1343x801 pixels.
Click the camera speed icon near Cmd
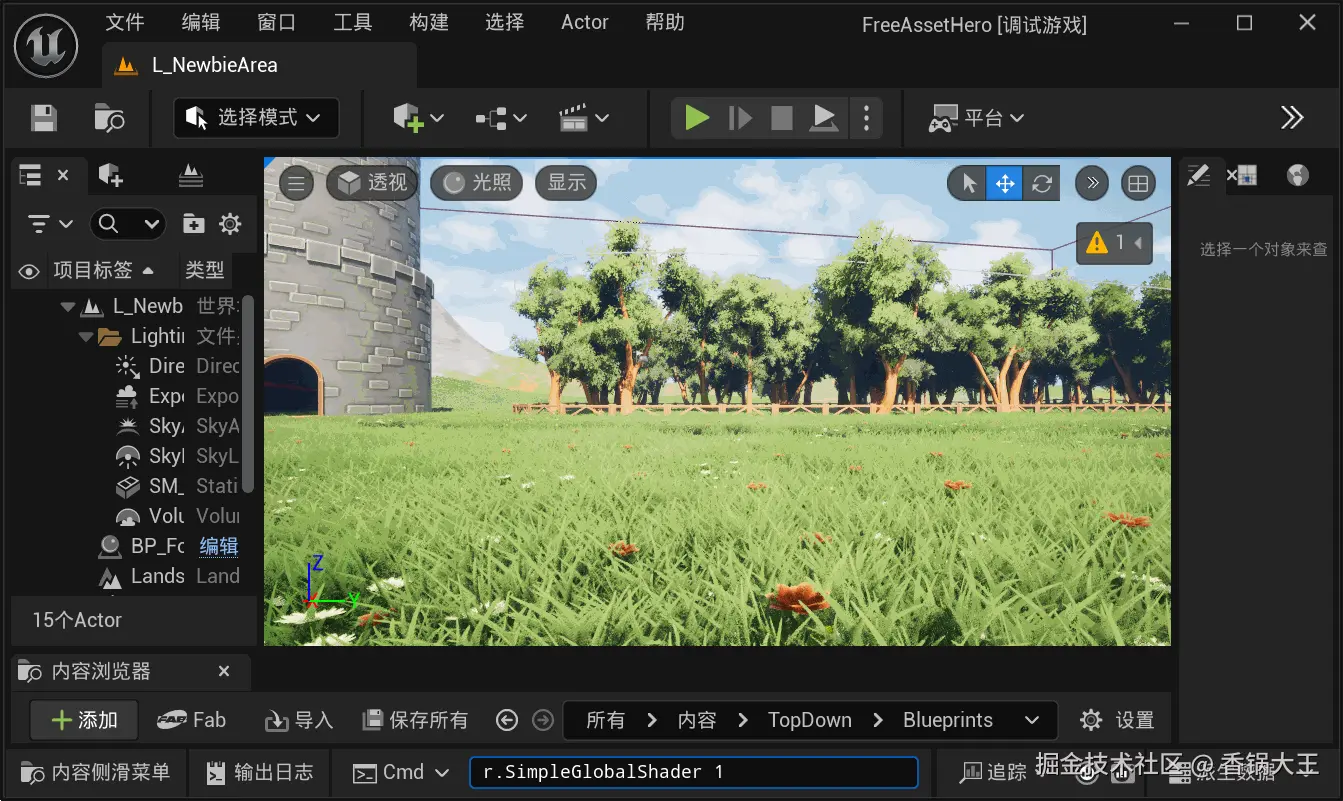pos(365,772)
